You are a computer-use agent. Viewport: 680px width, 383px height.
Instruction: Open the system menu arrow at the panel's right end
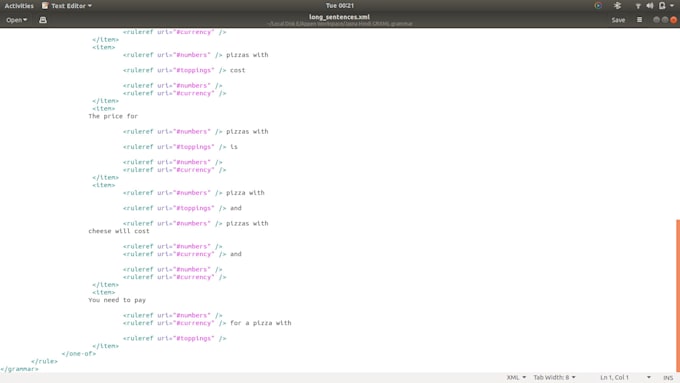pyautogui.click(x=672, y=6)
